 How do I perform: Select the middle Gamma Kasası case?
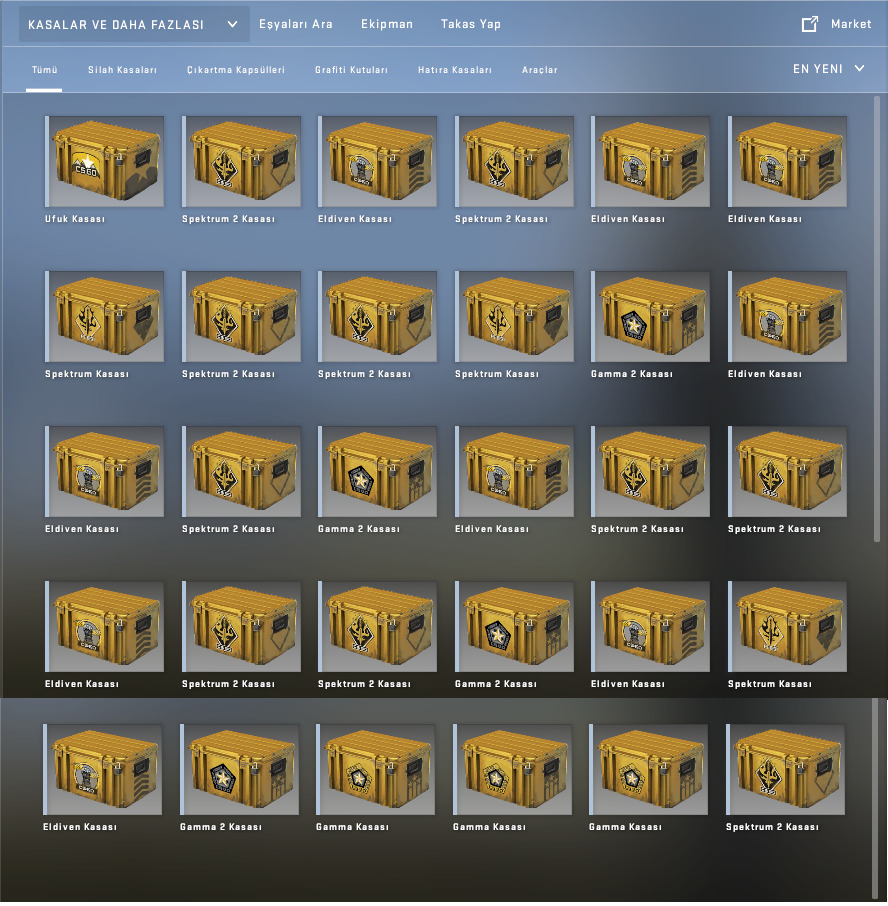pos(512,769)
